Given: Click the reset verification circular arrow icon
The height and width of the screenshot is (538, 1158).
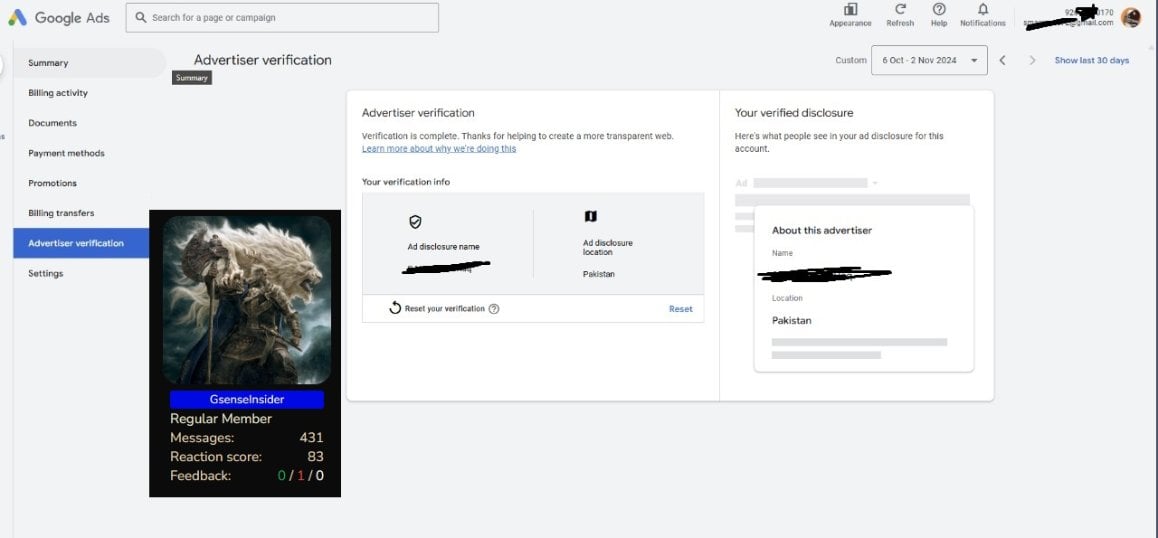Looking at the screenshot, I should point(395,308).
